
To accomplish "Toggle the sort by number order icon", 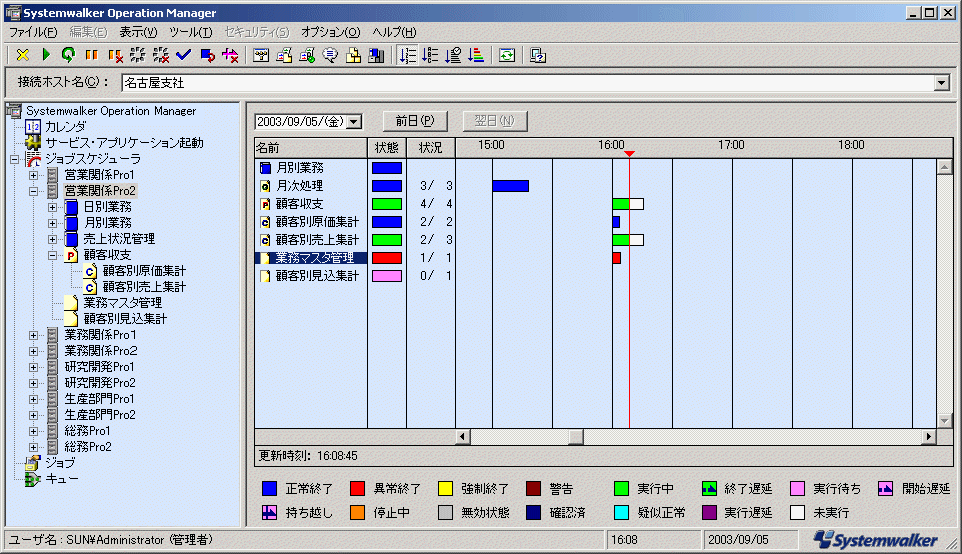I will click(407, 55).
